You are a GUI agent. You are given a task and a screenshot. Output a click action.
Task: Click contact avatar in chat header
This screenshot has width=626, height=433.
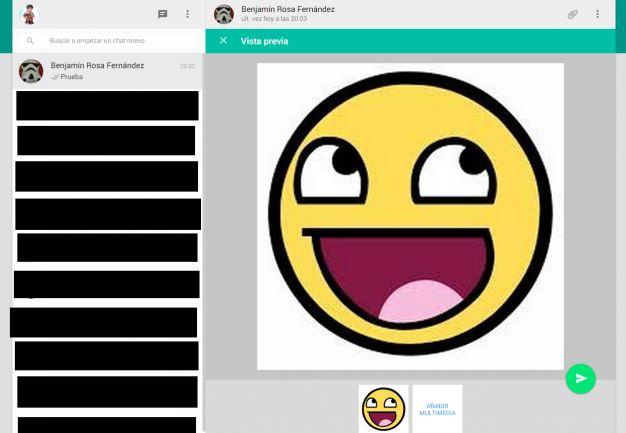224,14
